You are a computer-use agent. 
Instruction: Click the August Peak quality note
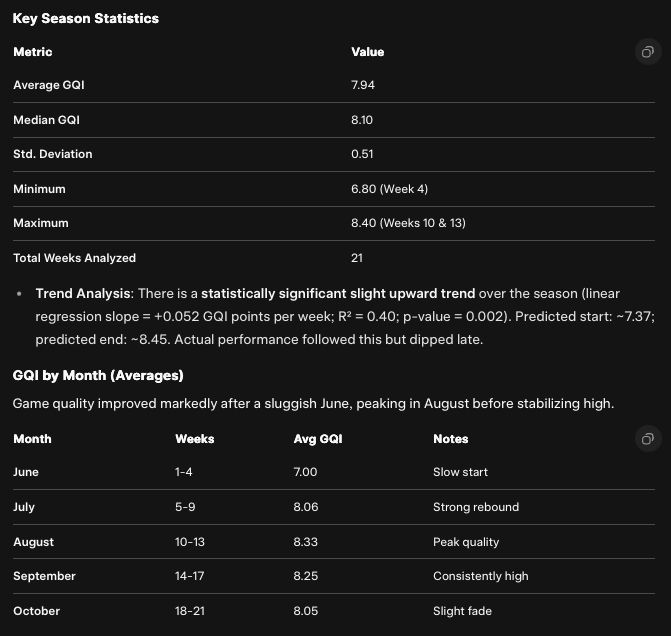(x=465, y=542)
